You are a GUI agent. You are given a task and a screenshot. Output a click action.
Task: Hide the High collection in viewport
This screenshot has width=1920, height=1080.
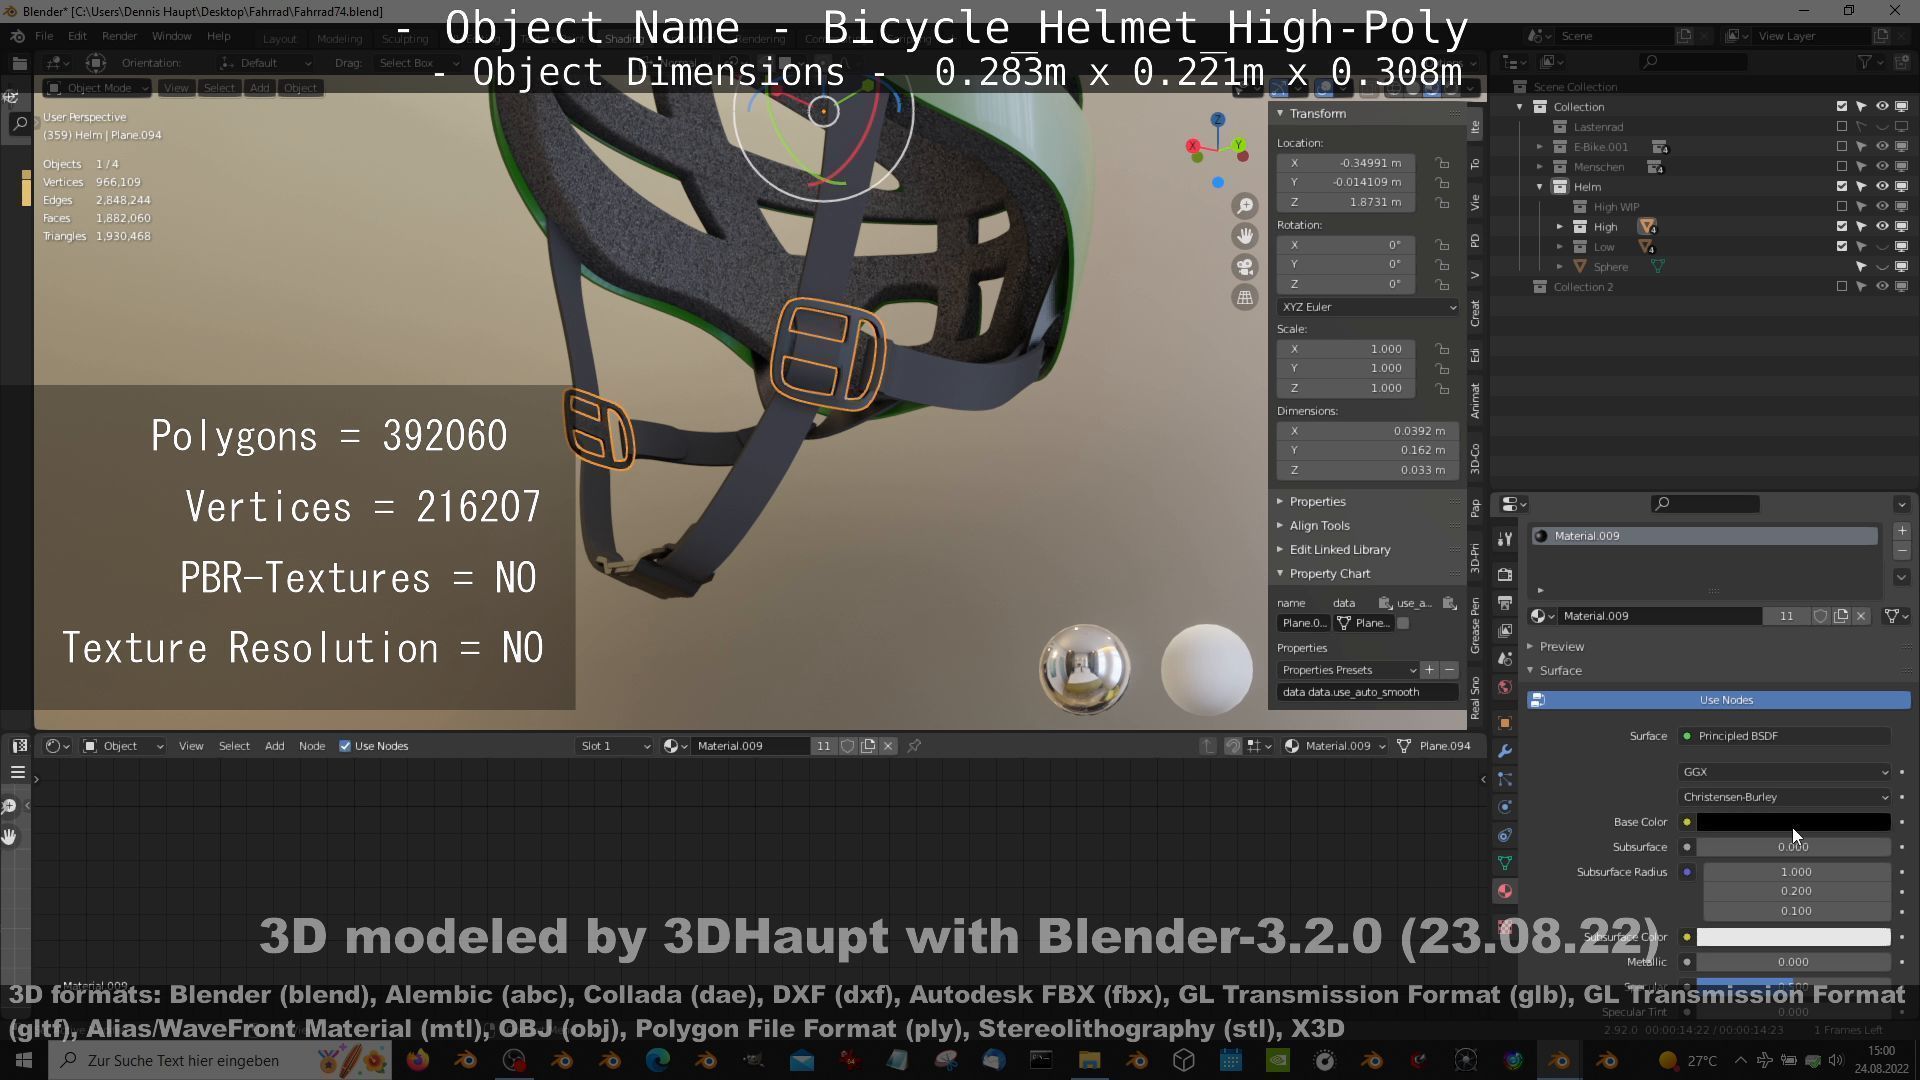coord(1882,227)
